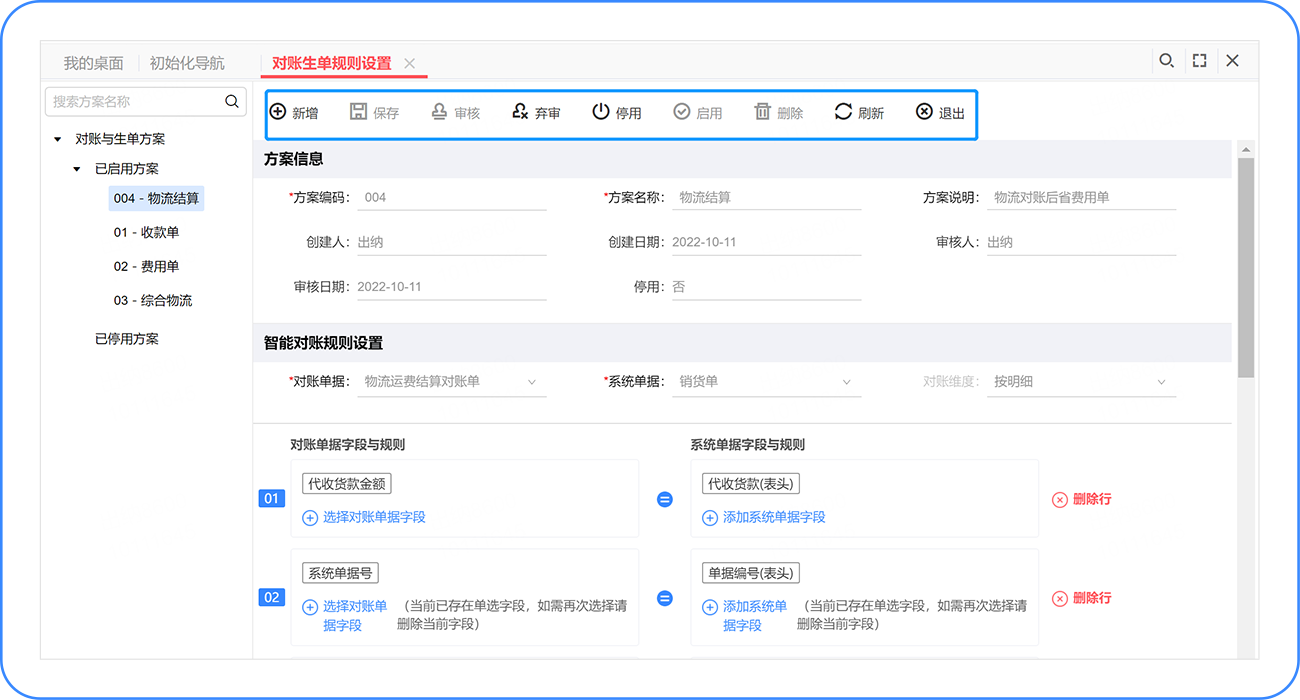Image resolution: width=1300 pixels, height=700 pixels.
Task: Click the fullscreen expand icon
Action: [x=1199, y=61]
